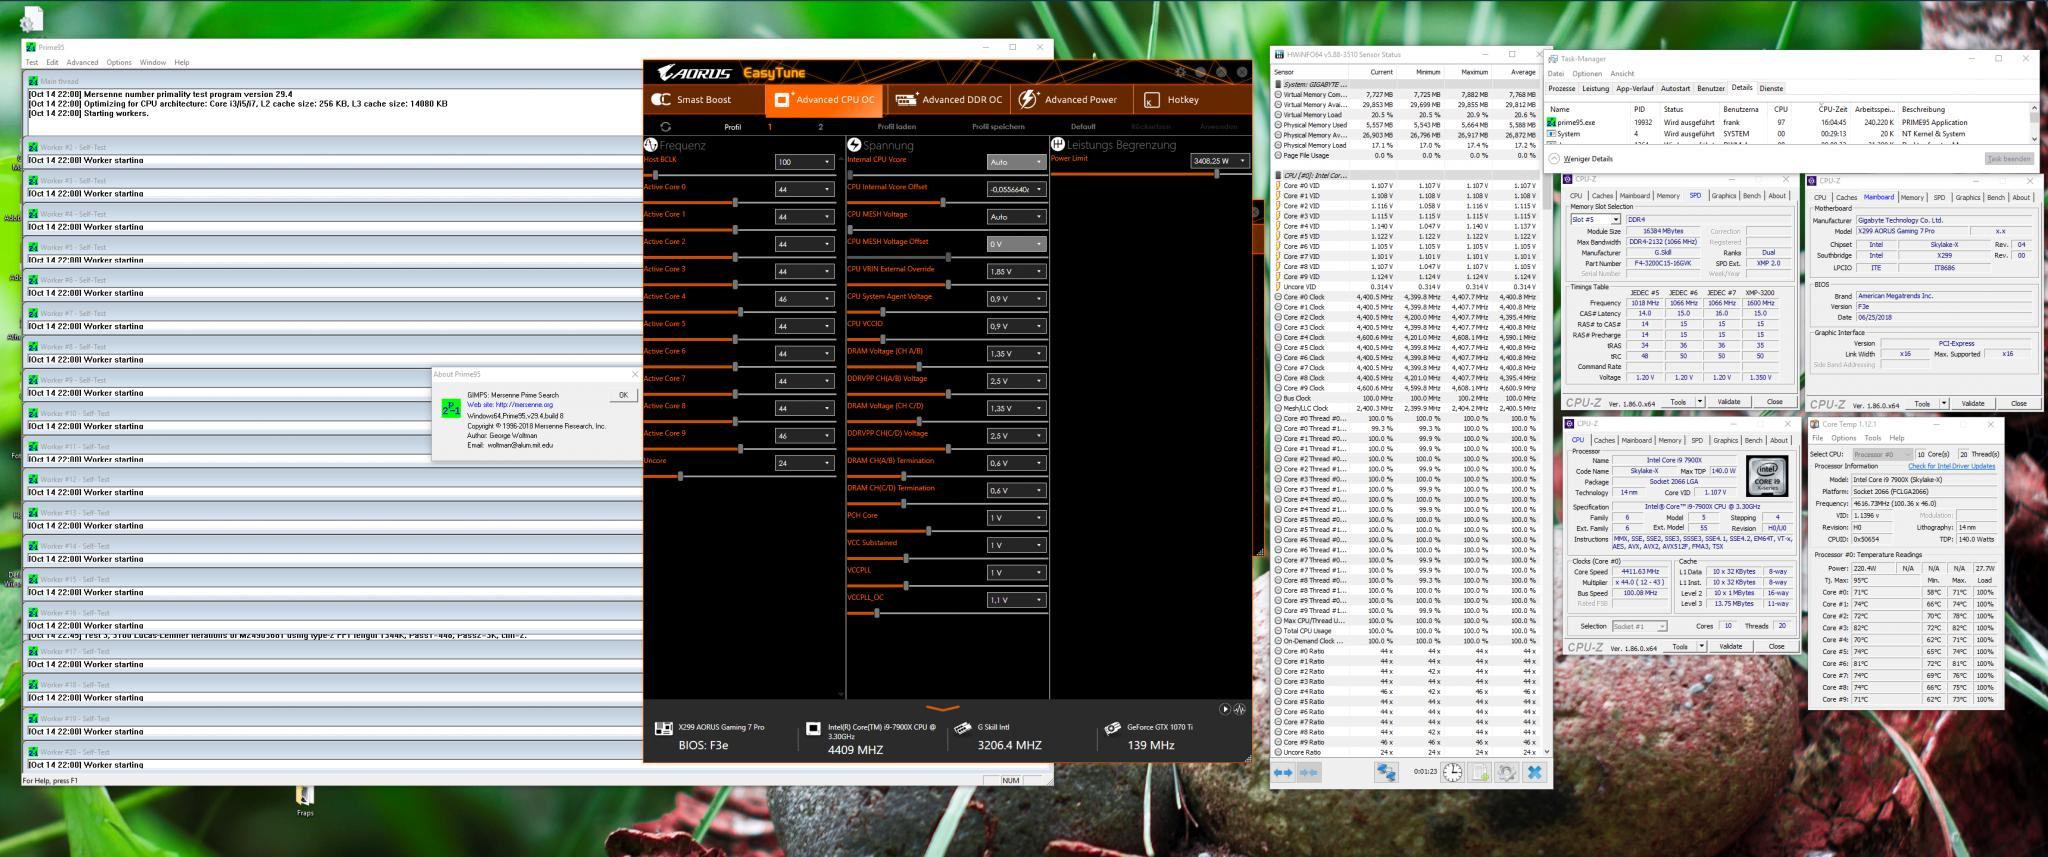
Task: Click Task beenden button in Task-Manager
Action: [2009, 159]
